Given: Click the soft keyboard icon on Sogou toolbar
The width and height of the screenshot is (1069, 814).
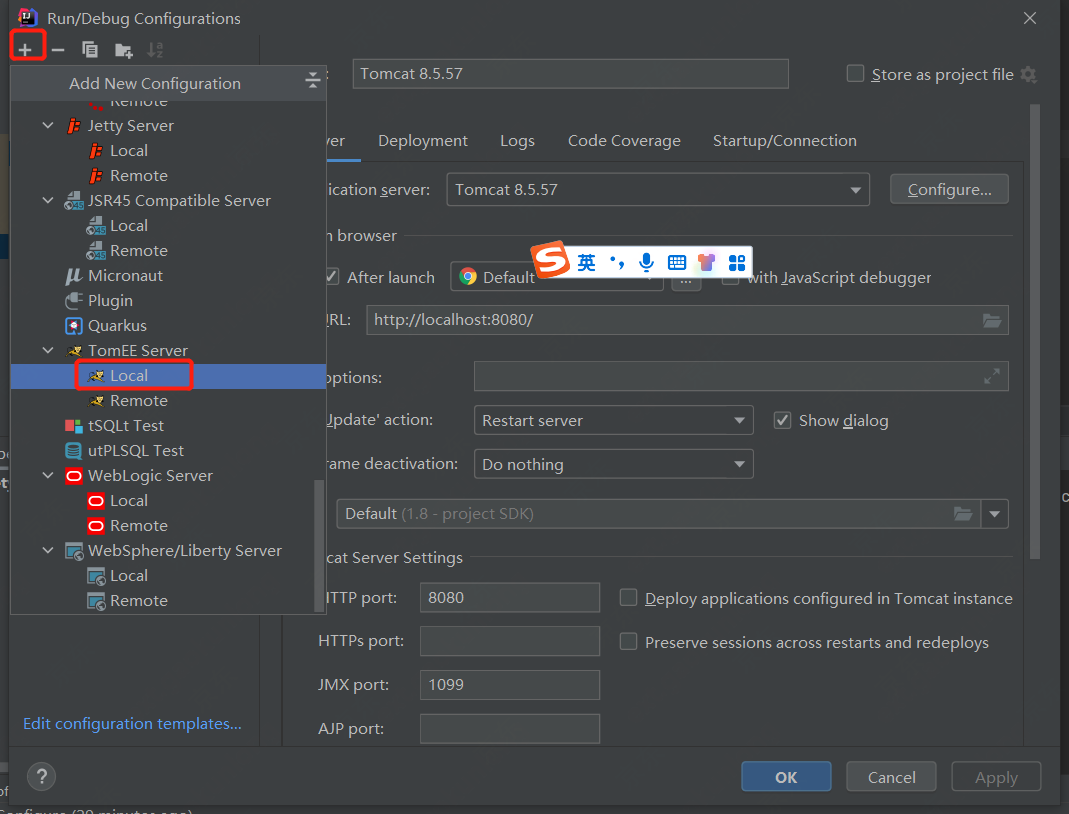Looking at the screenshot, I should pyautogui.click(x=676, y=262).
